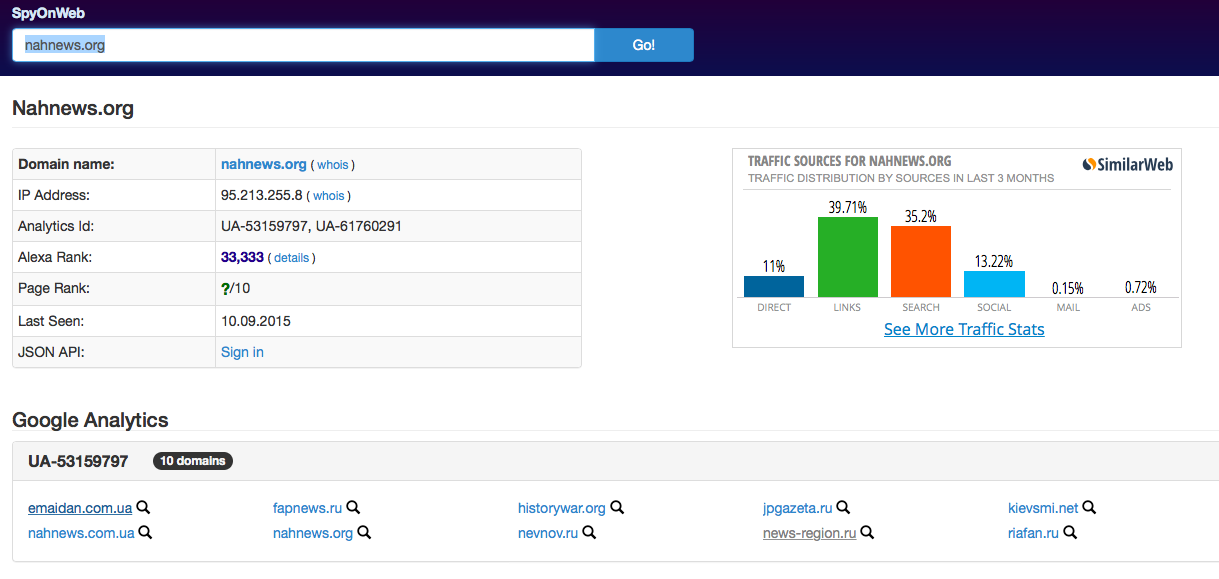Open whois link for IP address 95.213.255.8
Viewport: 1219px width, 579px height.
click(x=329, y=196)
